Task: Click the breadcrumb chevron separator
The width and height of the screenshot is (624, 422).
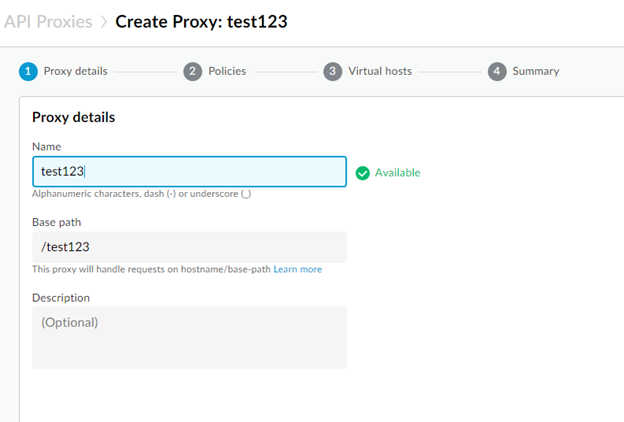Action: click(x=103, y=21)
